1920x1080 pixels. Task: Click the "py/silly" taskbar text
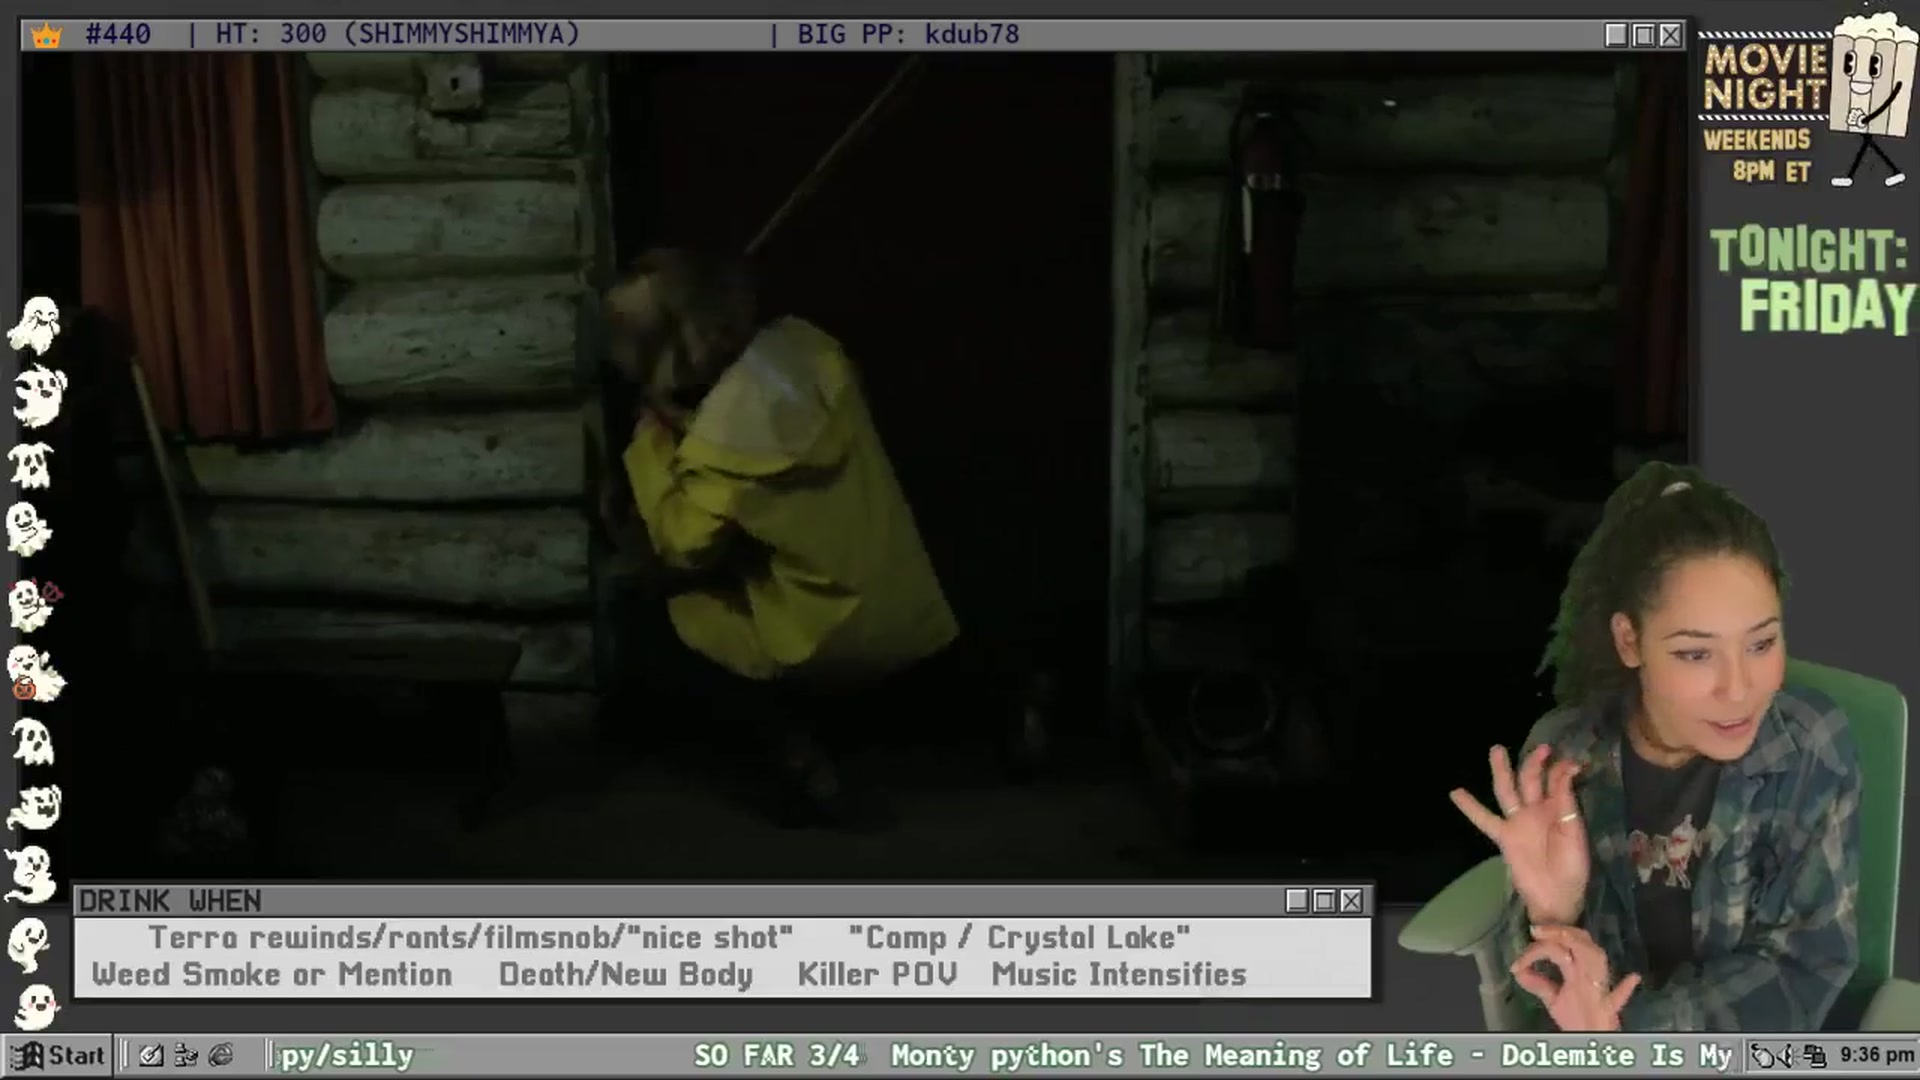point(347,1056)
